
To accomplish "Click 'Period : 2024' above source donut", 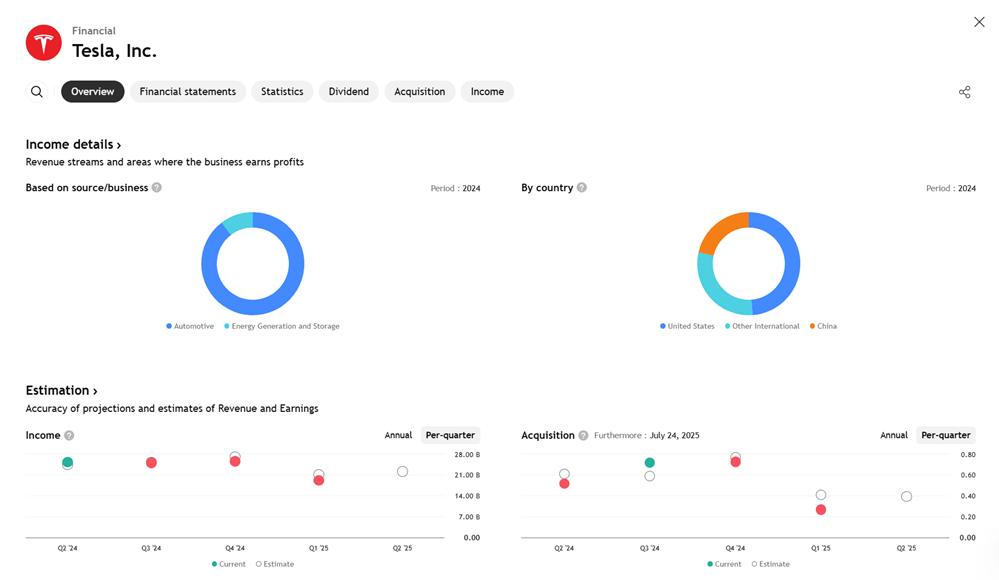I will click(455, 188).
